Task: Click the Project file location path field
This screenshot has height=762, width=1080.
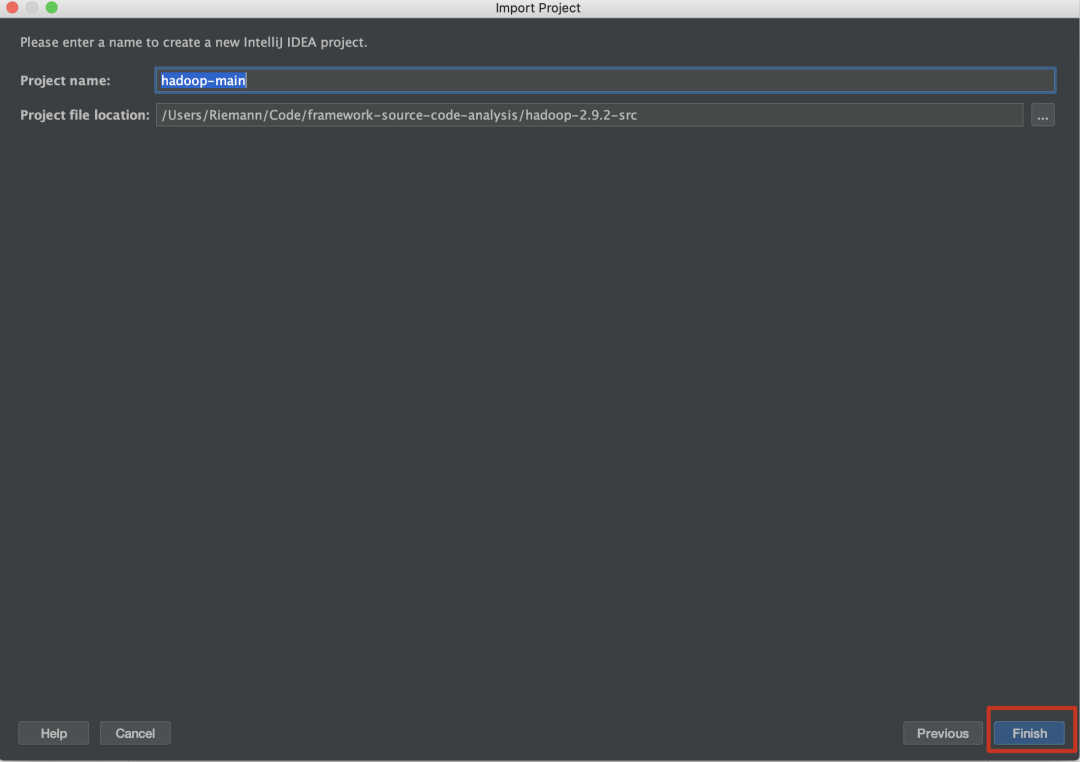Action: [590, 115]
